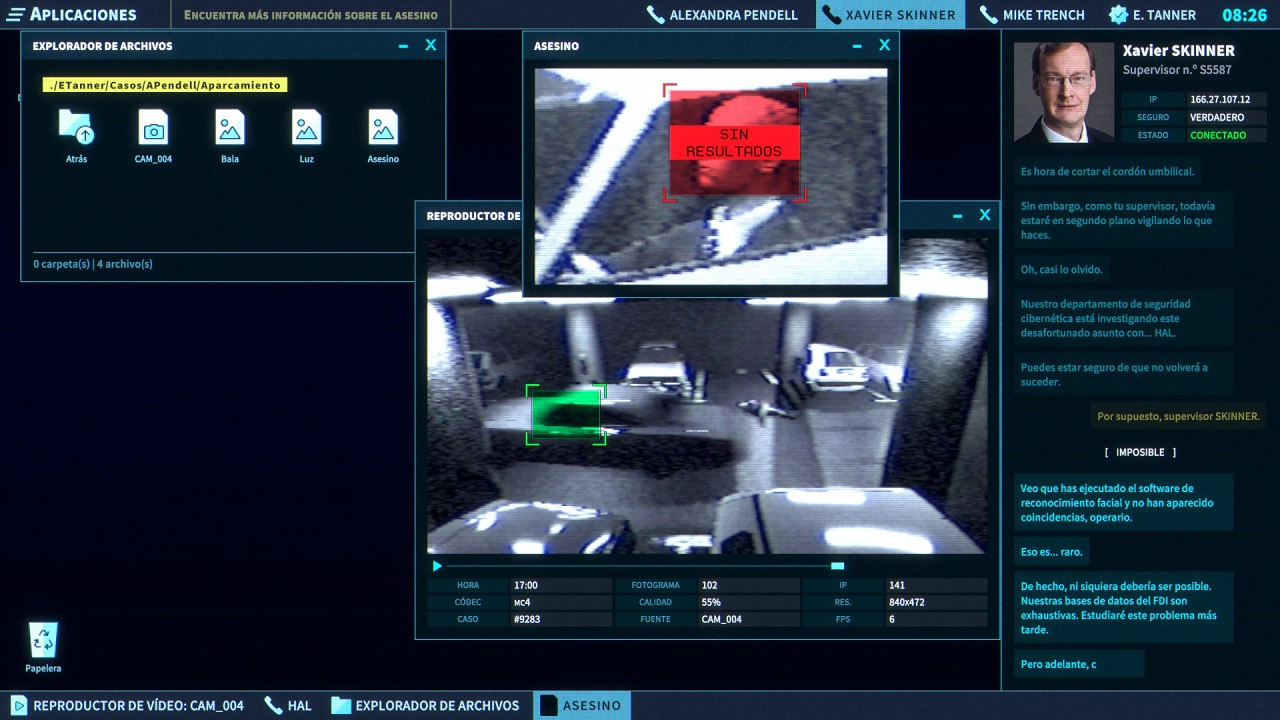Click the message "Por supuesto, supervisor SKINNER."
Image resolution: width=1280 pixels, height=720 pixels.
1178,416
